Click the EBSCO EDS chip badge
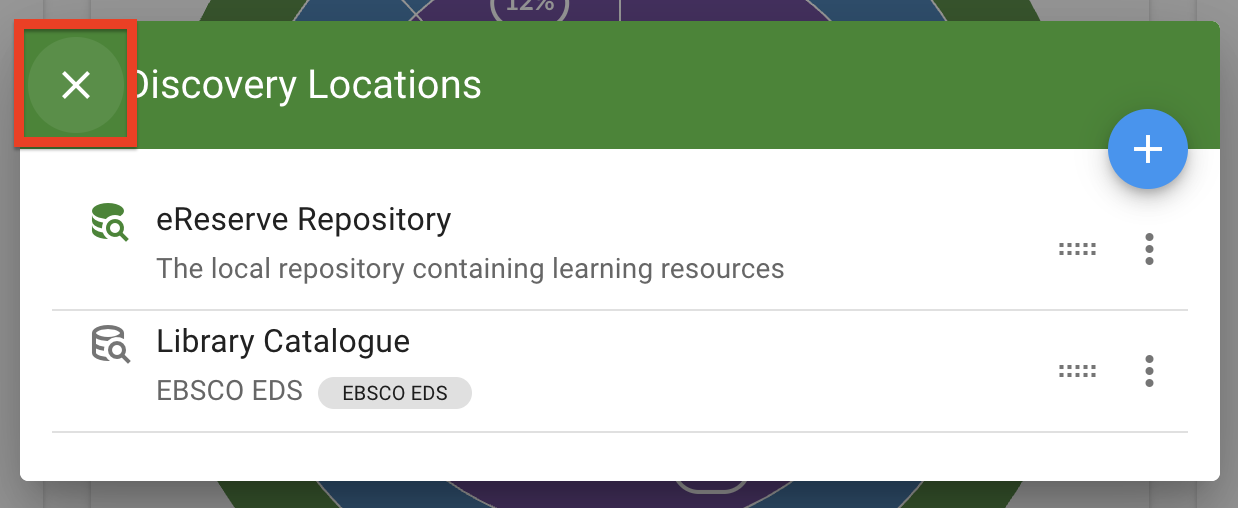 point(394,393)
